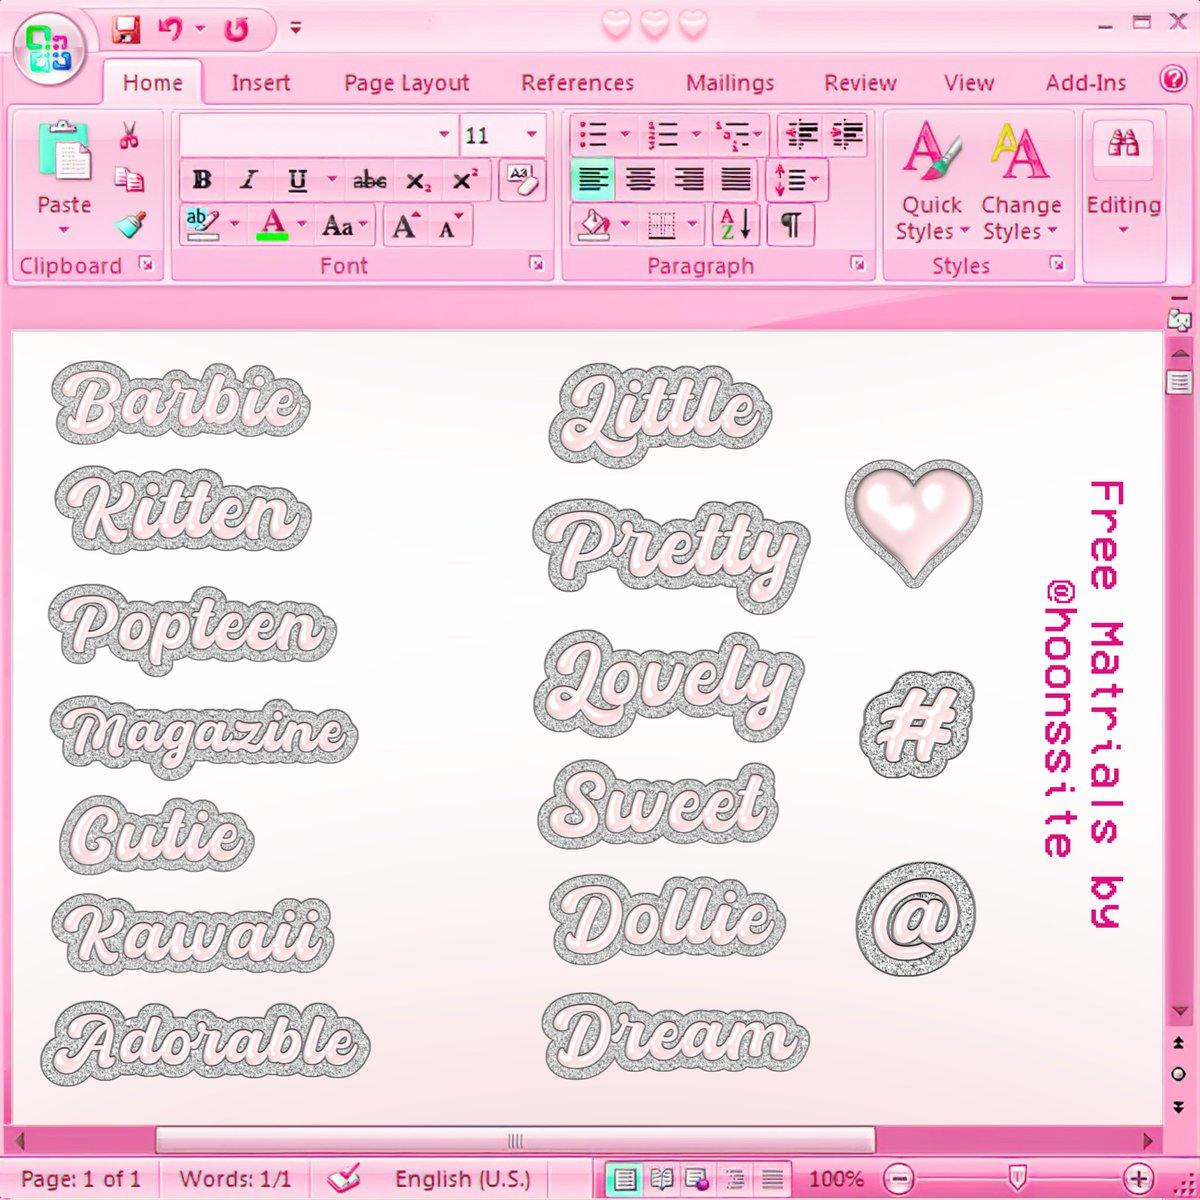Open the Font dialog launcher
This screenshot has height=1200, width=1200.
click(537, 264)
